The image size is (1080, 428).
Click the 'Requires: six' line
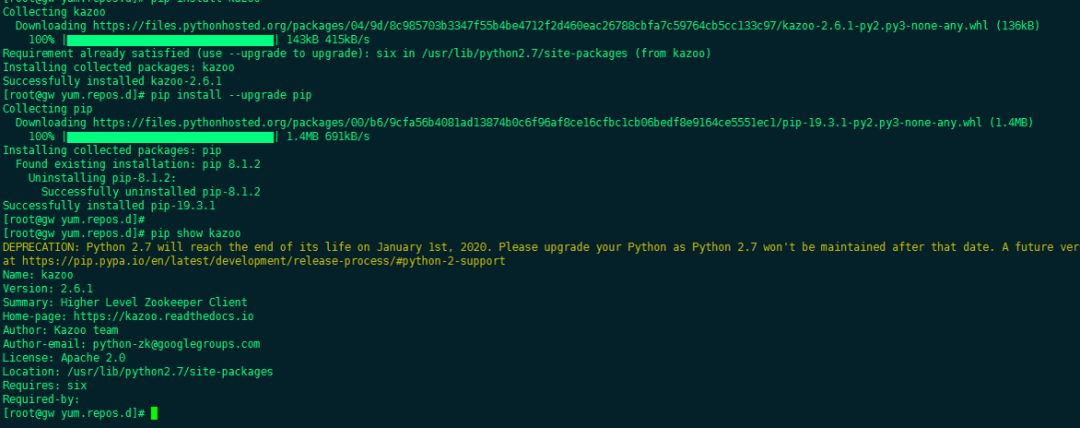pos(45,385)
